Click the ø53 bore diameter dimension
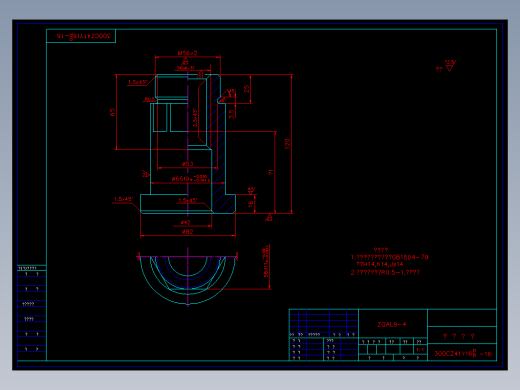 pos(188,164)
